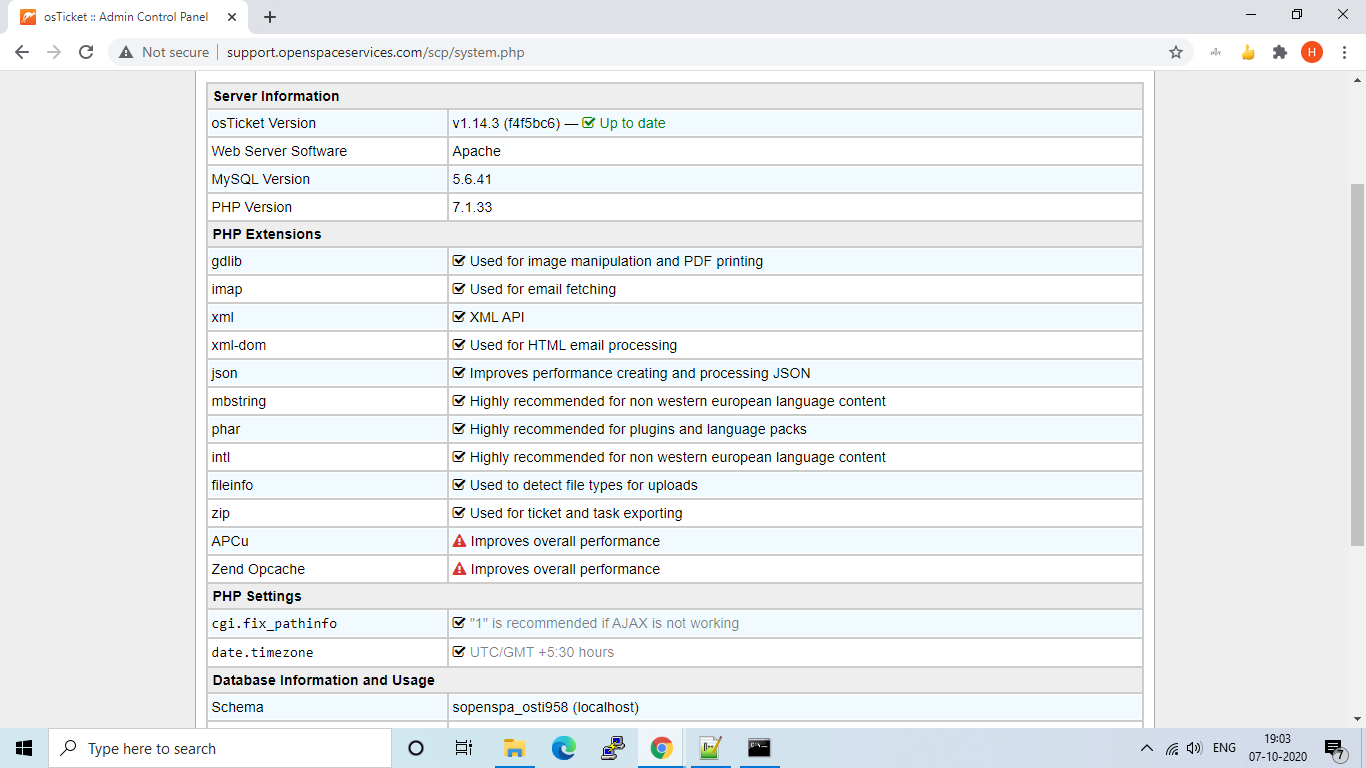Click the check icon for cgi.fix_pathinfo
The image size is (1366, 768).
point(459,623)
